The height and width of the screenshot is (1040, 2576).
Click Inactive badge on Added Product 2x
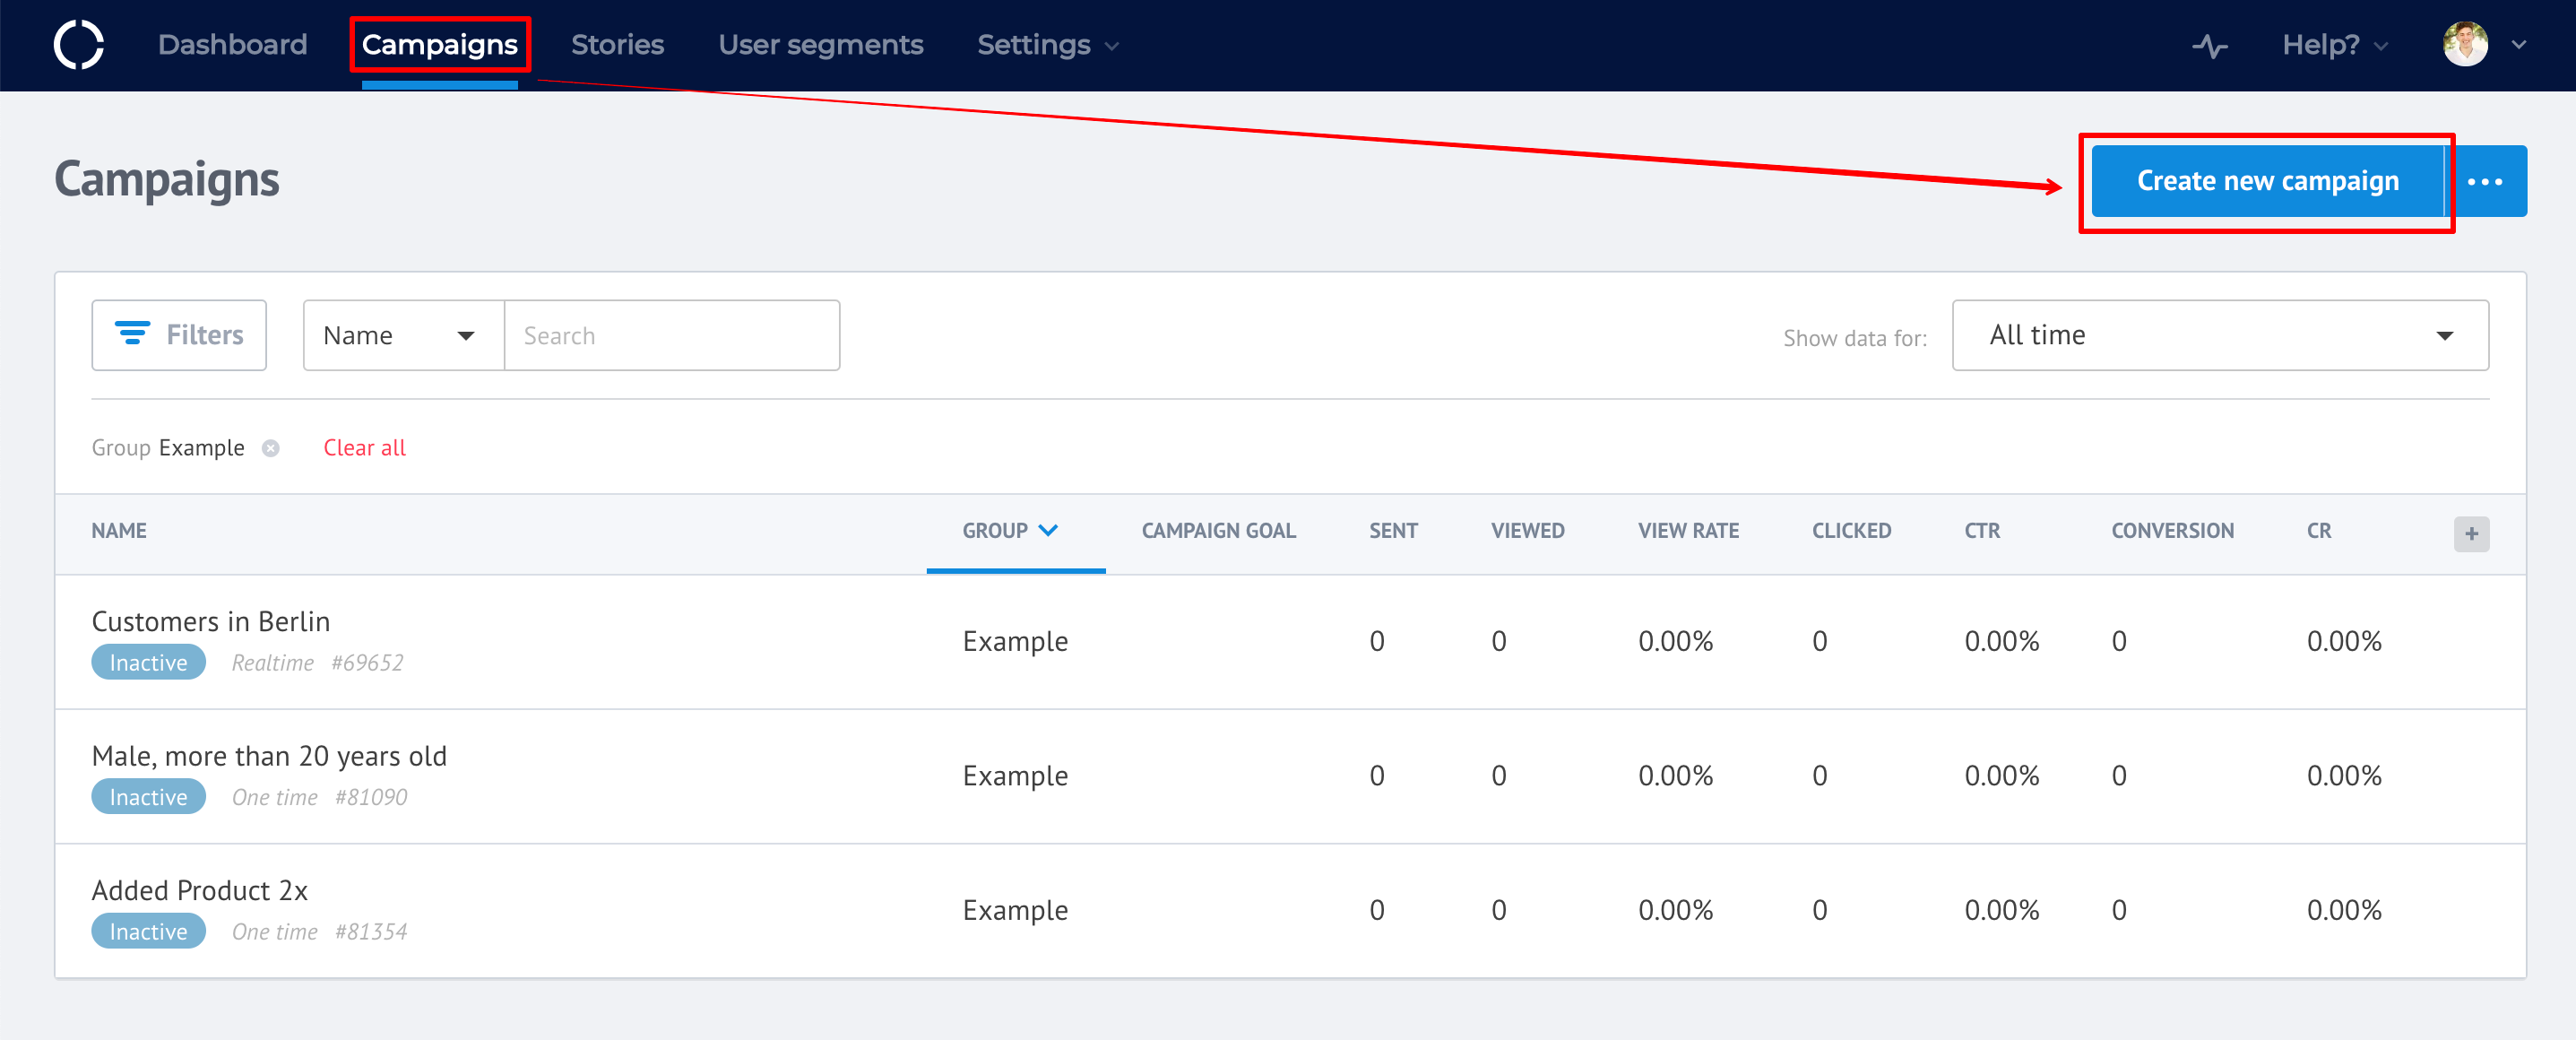tap(148, 932)
